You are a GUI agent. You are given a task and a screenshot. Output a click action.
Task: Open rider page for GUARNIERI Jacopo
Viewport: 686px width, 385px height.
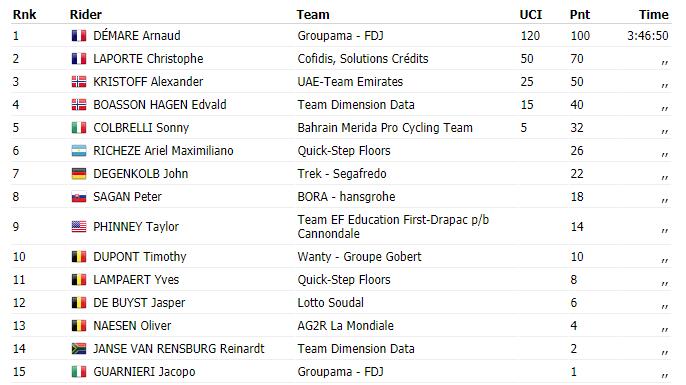[x=144, y=372]
